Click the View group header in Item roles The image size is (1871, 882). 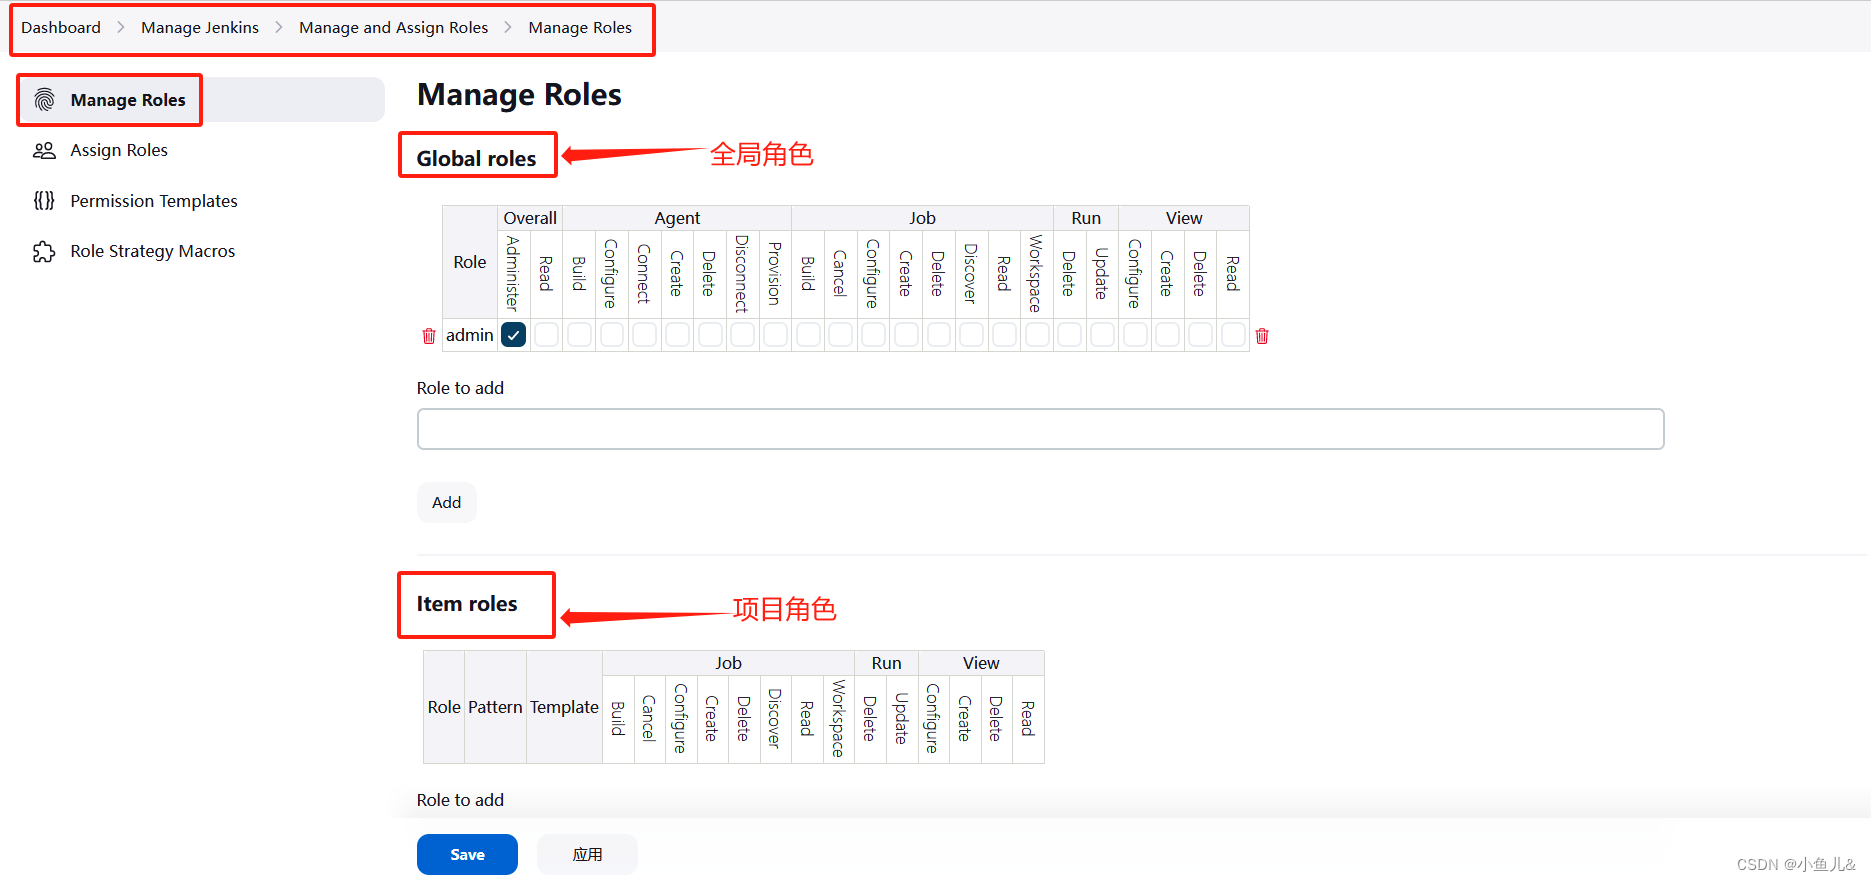click(x=981, y=663)
